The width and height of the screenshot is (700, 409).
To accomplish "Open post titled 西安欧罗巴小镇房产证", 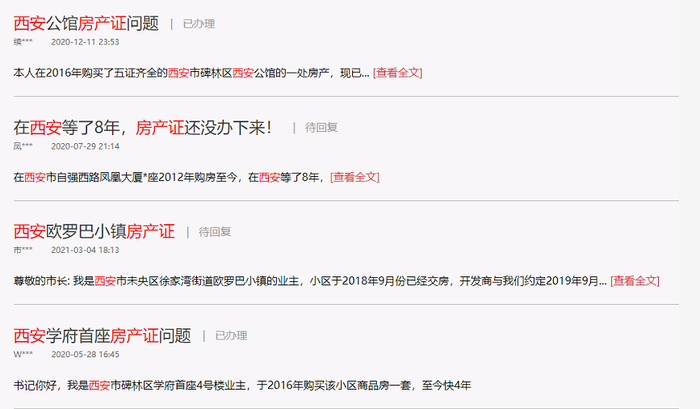I will point(94,231).
